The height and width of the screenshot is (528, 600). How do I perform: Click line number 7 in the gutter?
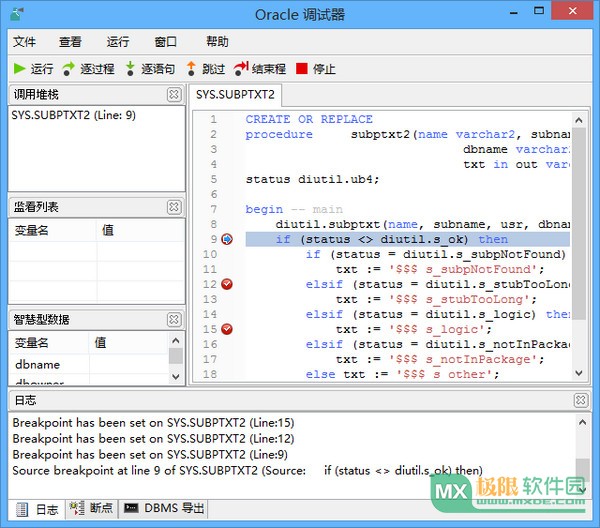(x=214, y=209)
